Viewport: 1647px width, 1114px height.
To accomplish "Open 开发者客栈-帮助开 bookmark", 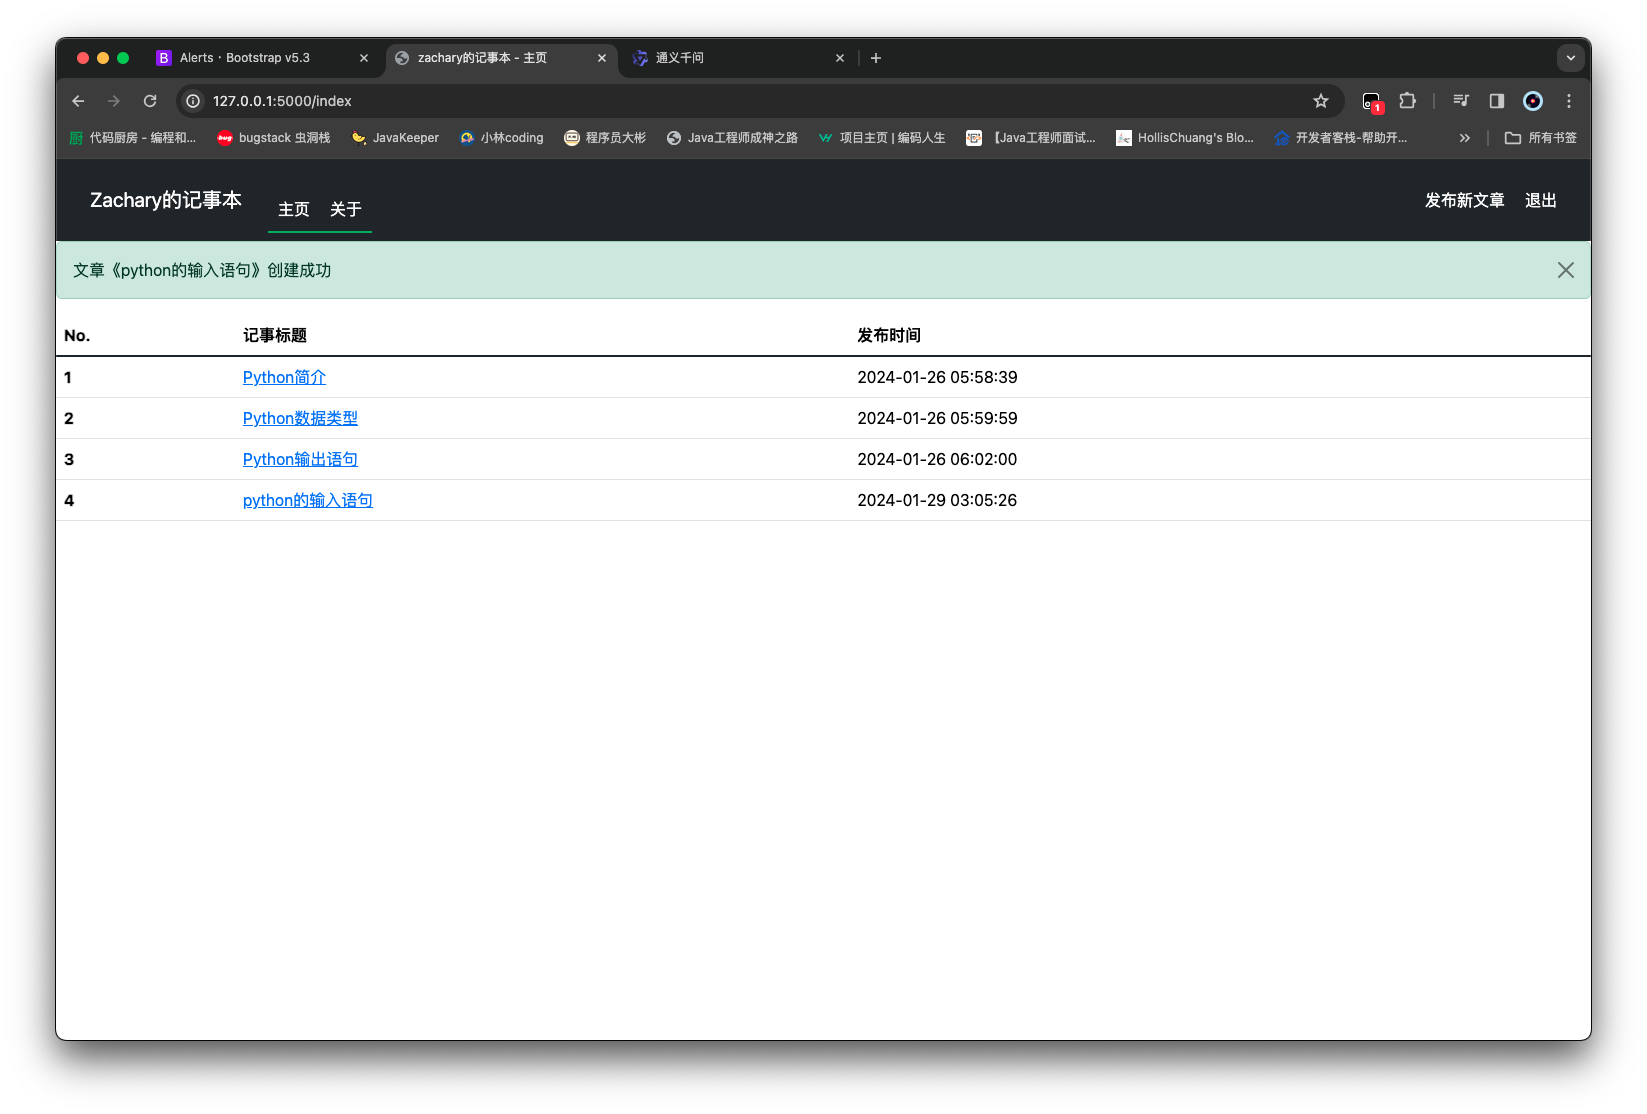I will 1341,138.
